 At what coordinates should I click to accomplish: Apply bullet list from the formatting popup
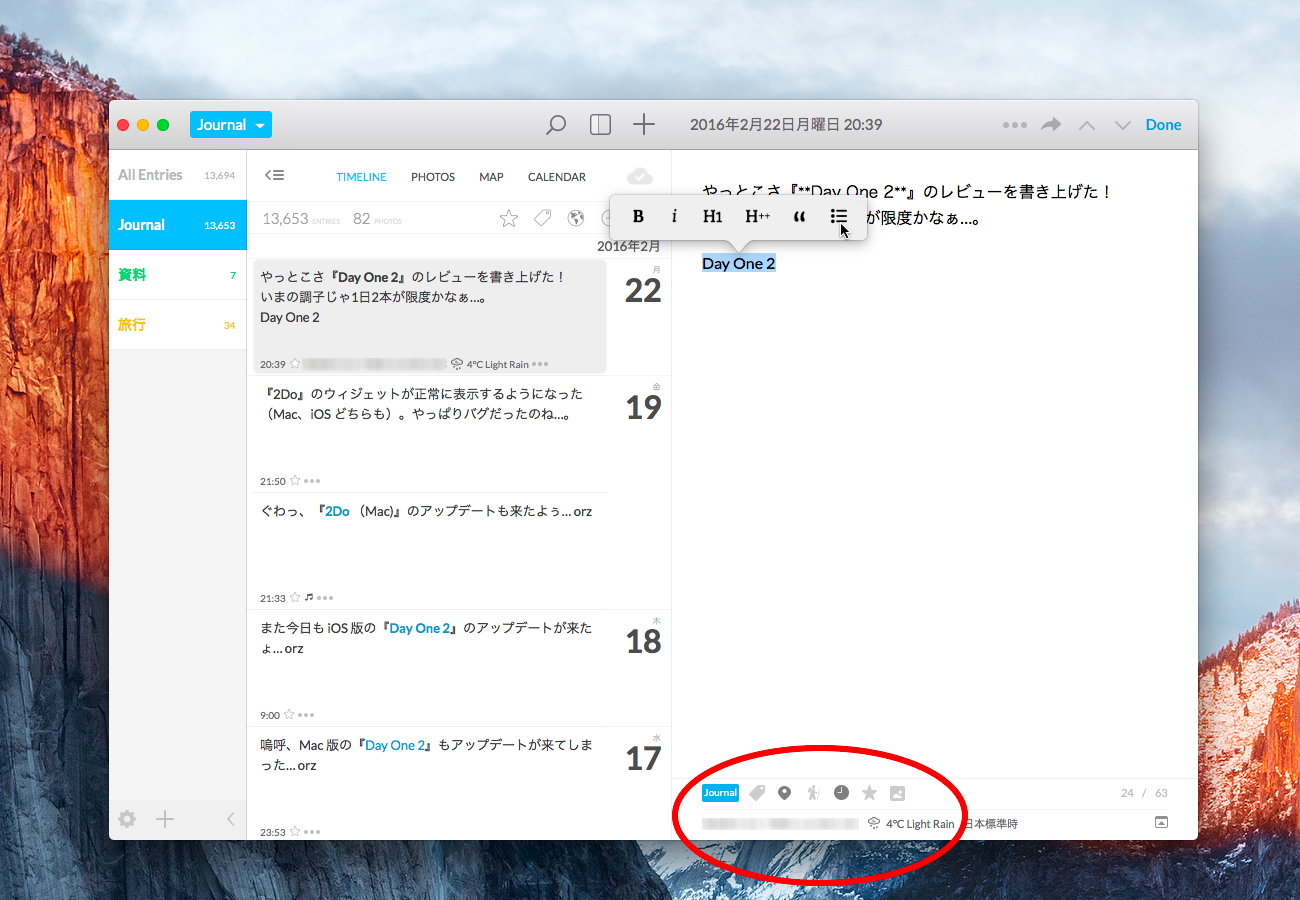tap(839, 216)
